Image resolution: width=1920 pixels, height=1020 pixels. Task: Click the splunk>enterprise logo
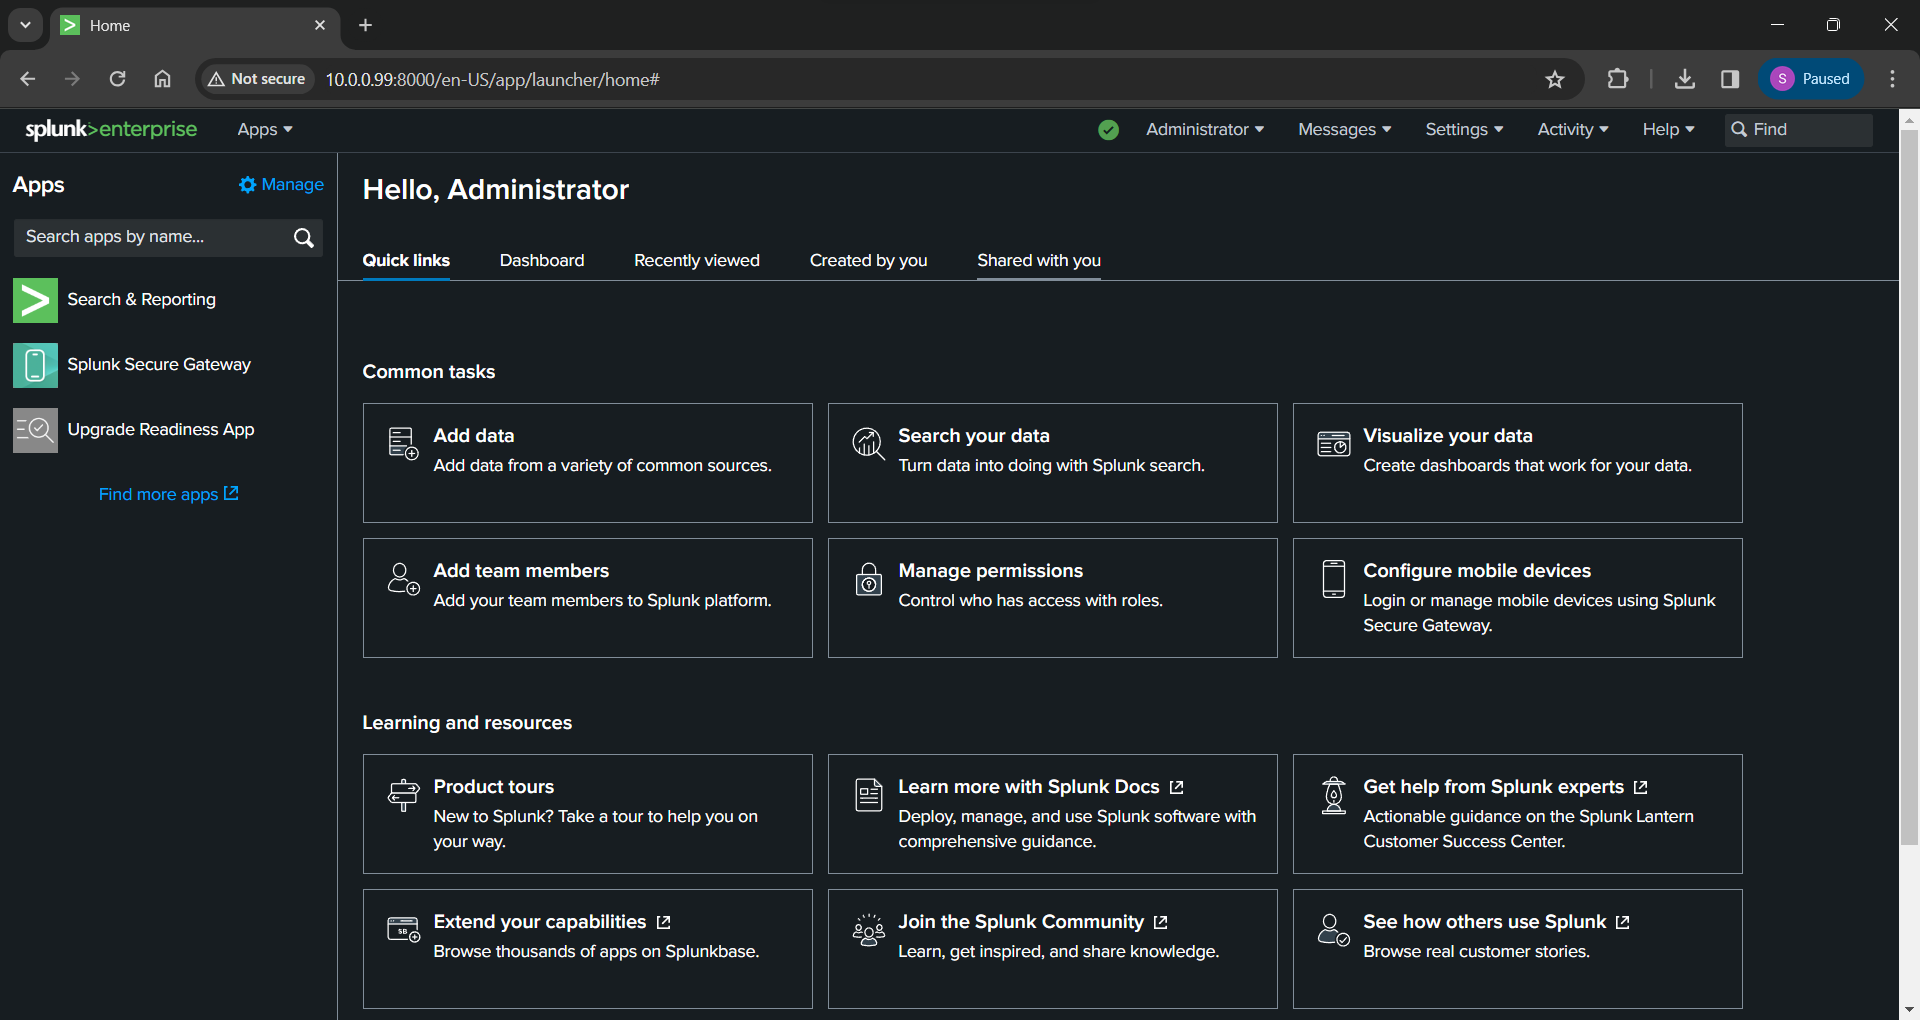pyautogui.click(x=111, y=130)
